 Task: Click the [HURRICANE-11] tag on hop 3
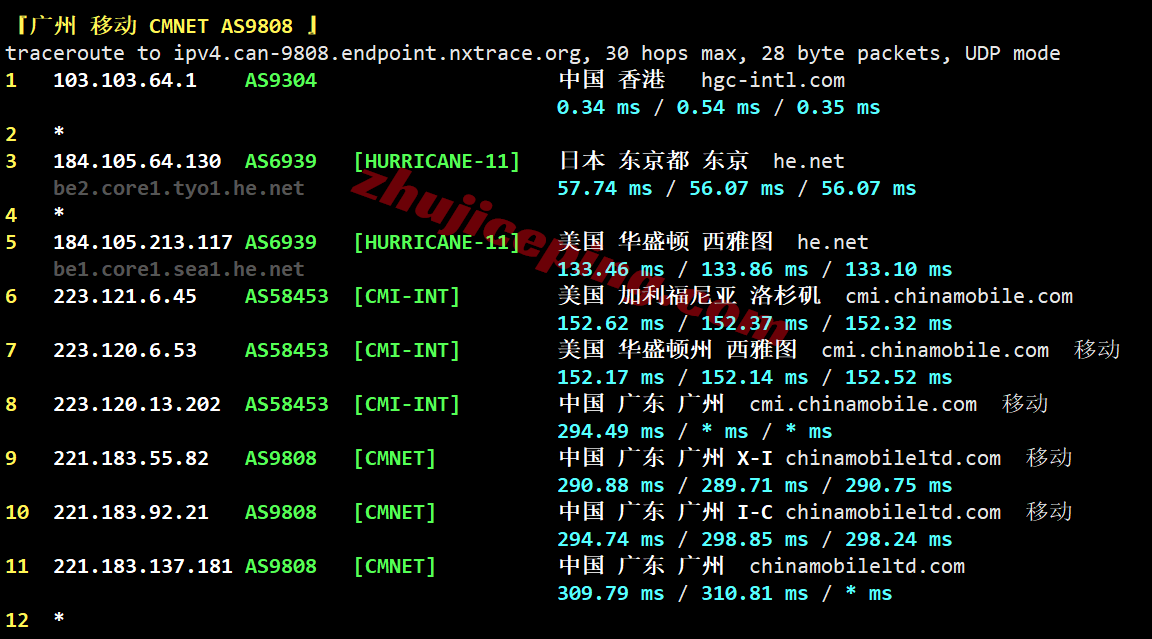(436, 161)
